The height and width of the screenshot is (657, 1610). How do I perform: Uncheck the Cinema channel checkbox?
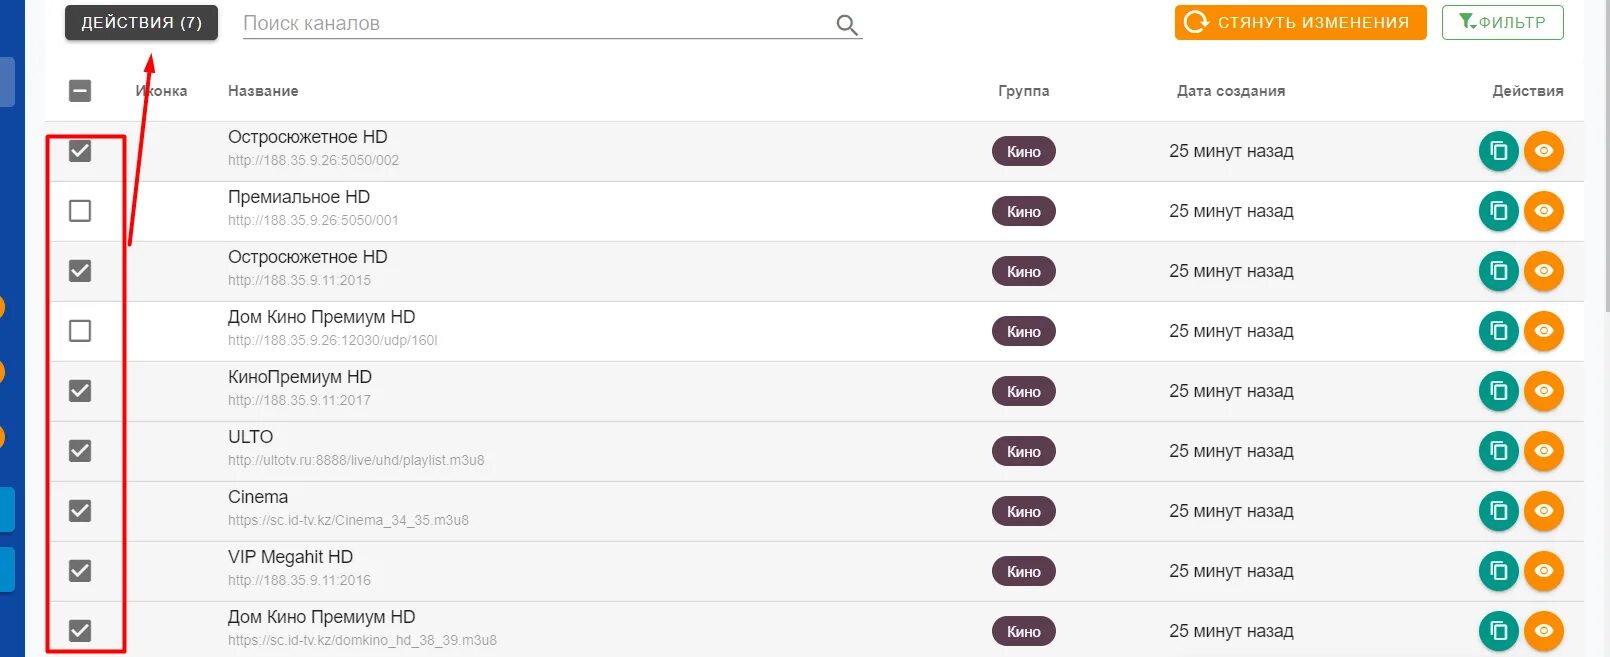pos(80,511)
